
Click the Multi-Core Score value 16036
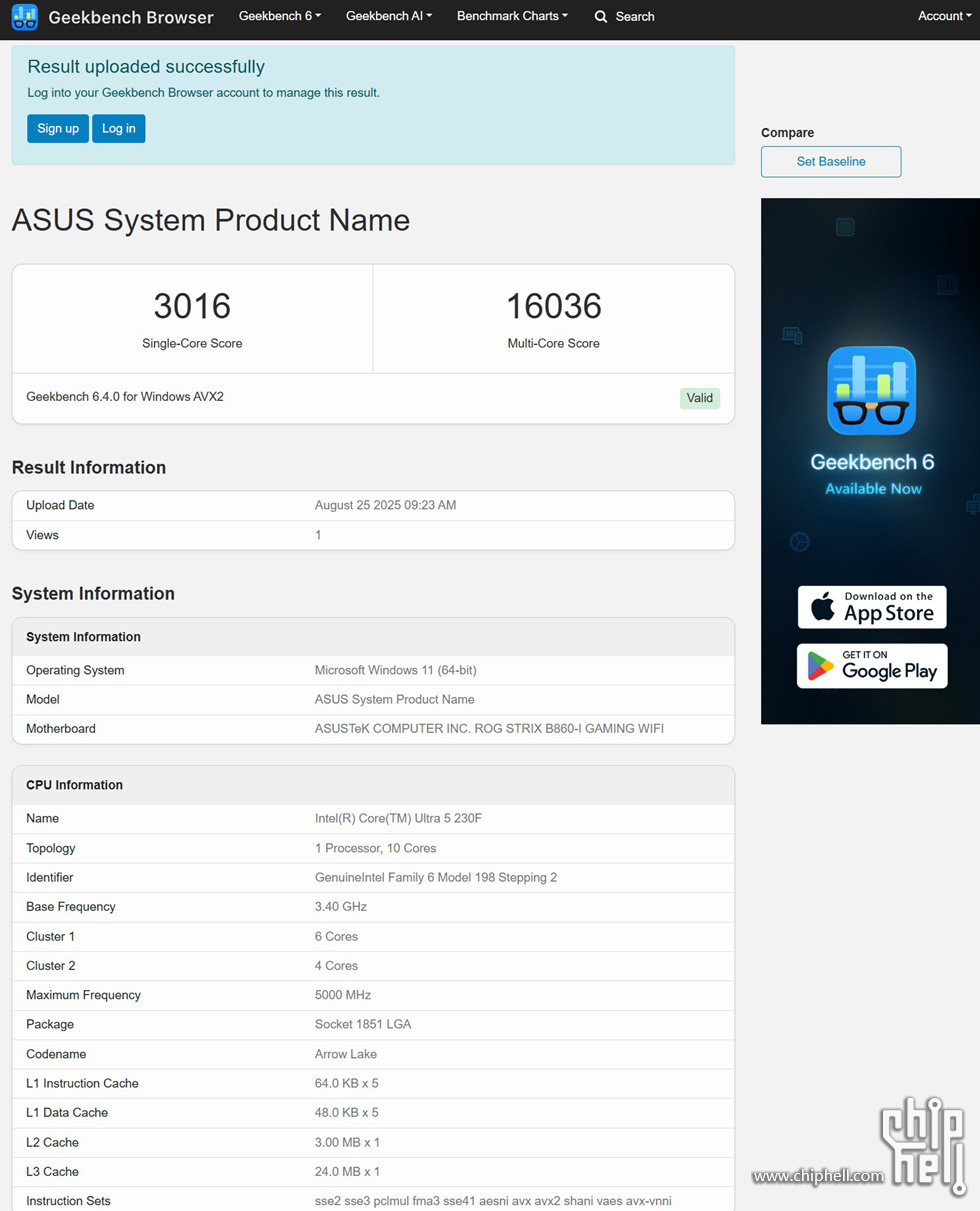(554, 306)
